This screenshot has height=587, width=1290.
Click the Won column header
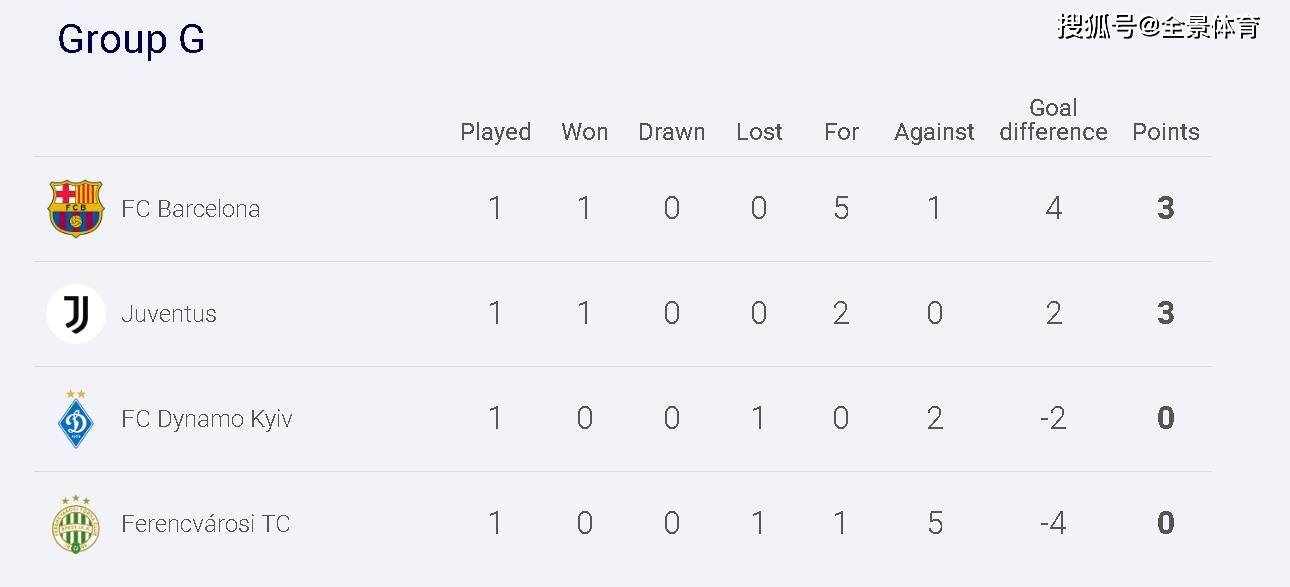coord(585,132)
